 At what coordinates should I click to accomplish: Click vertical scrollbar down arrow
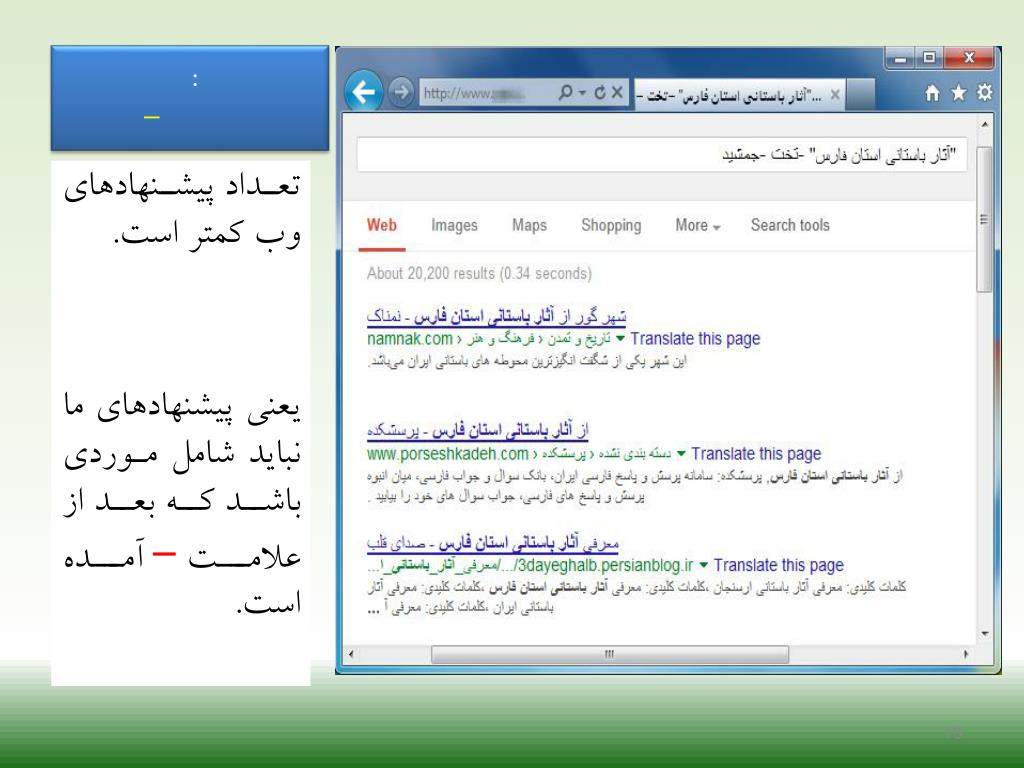pyautogui.click(x=985, y=633)
